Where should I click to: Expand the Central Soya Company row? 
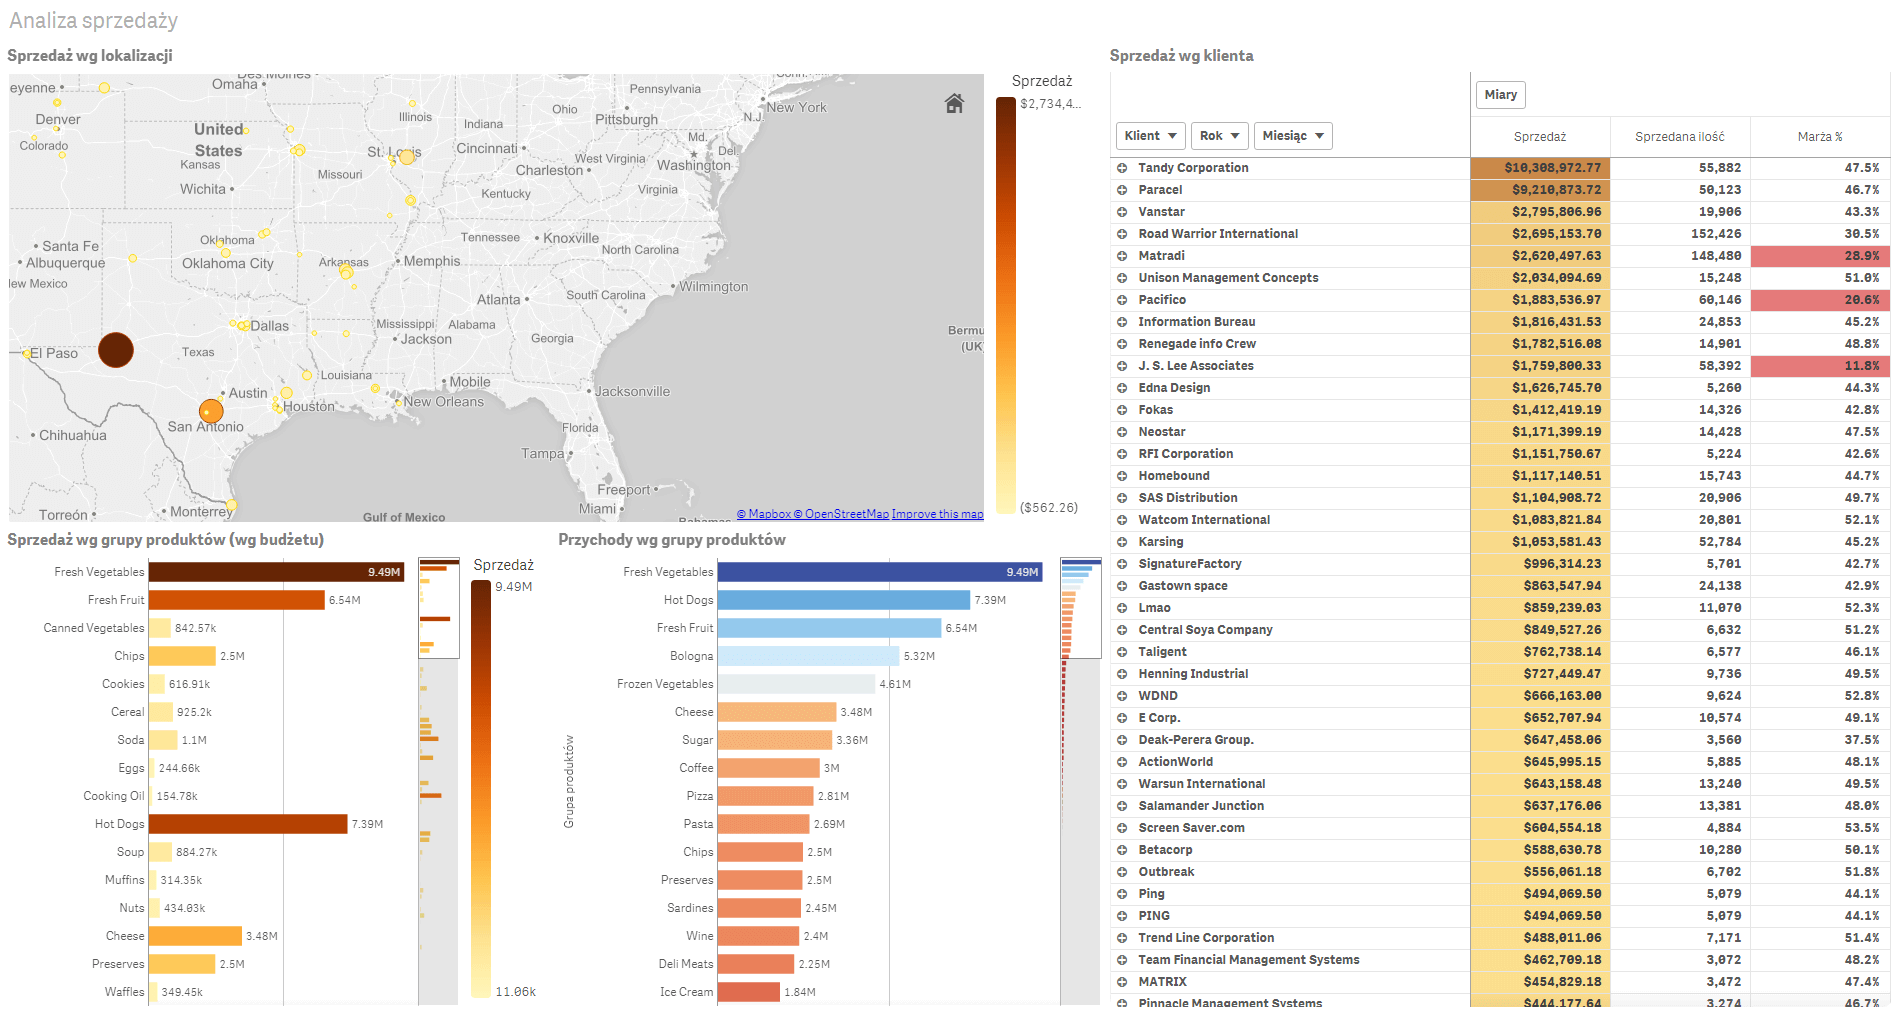(x=1122, y=630)
